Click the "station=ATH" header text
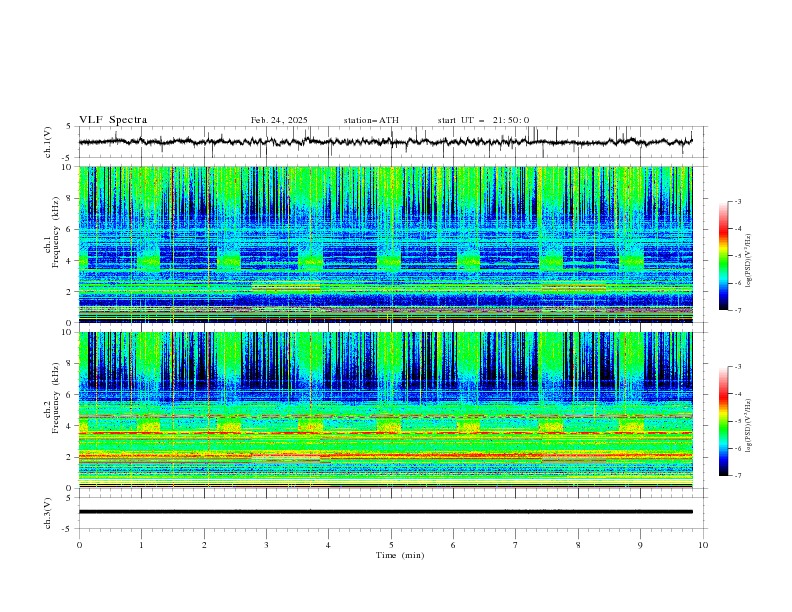The height and width of the screenshot is (612, 792). [371, 120]
